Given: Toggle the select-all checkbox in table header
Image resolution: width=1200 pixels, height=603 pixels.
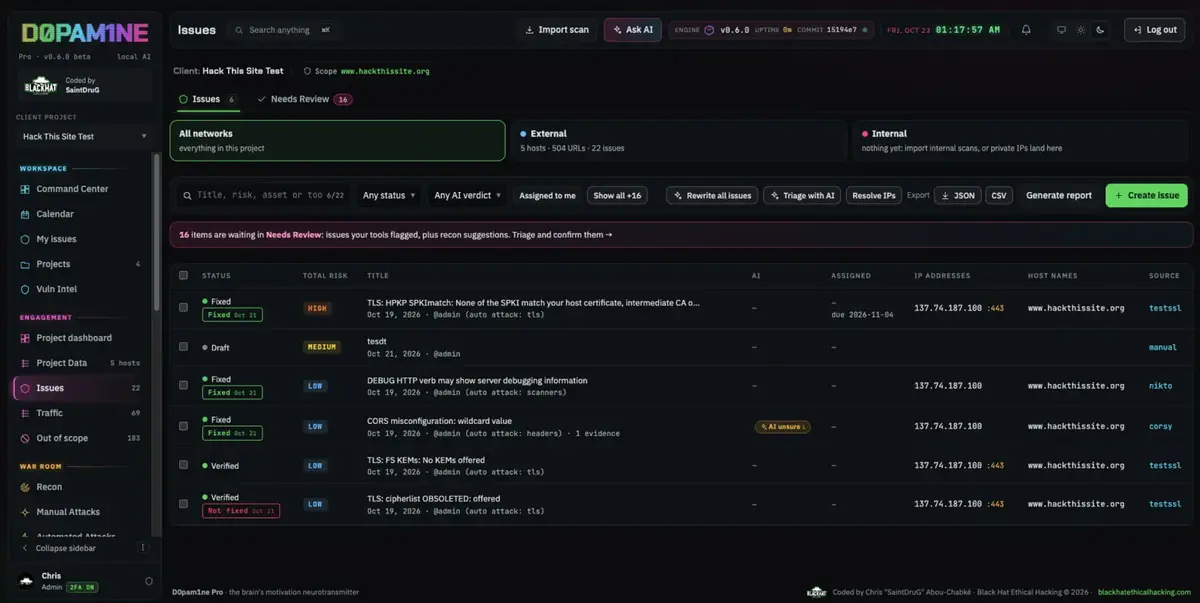Looking at the screenshot, I should click(183, 275).
